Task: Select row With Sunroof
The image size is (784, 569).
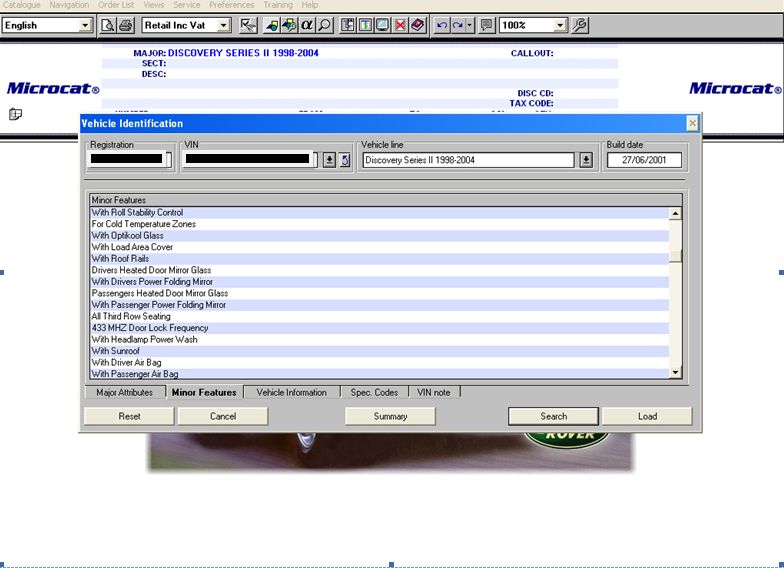Action: click(380, 351)
